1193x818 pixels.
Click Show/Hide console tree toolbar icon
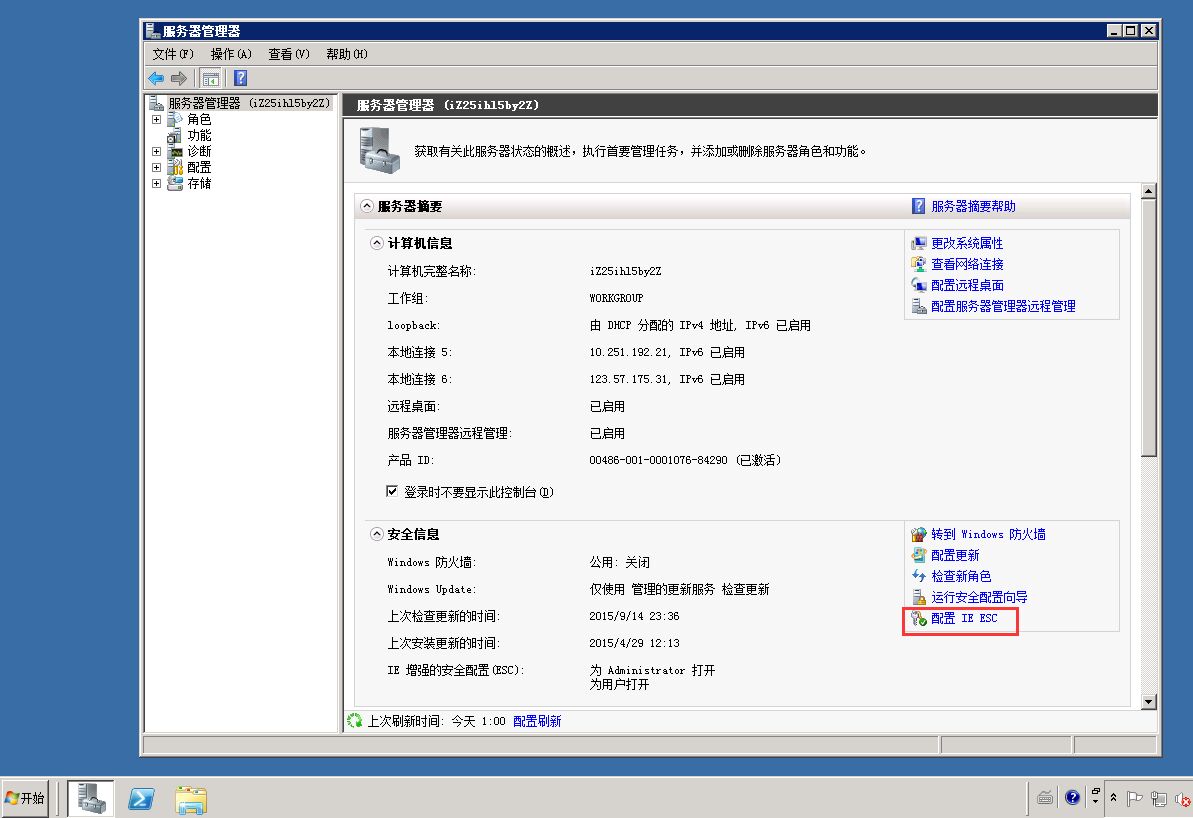coord(211,78)
